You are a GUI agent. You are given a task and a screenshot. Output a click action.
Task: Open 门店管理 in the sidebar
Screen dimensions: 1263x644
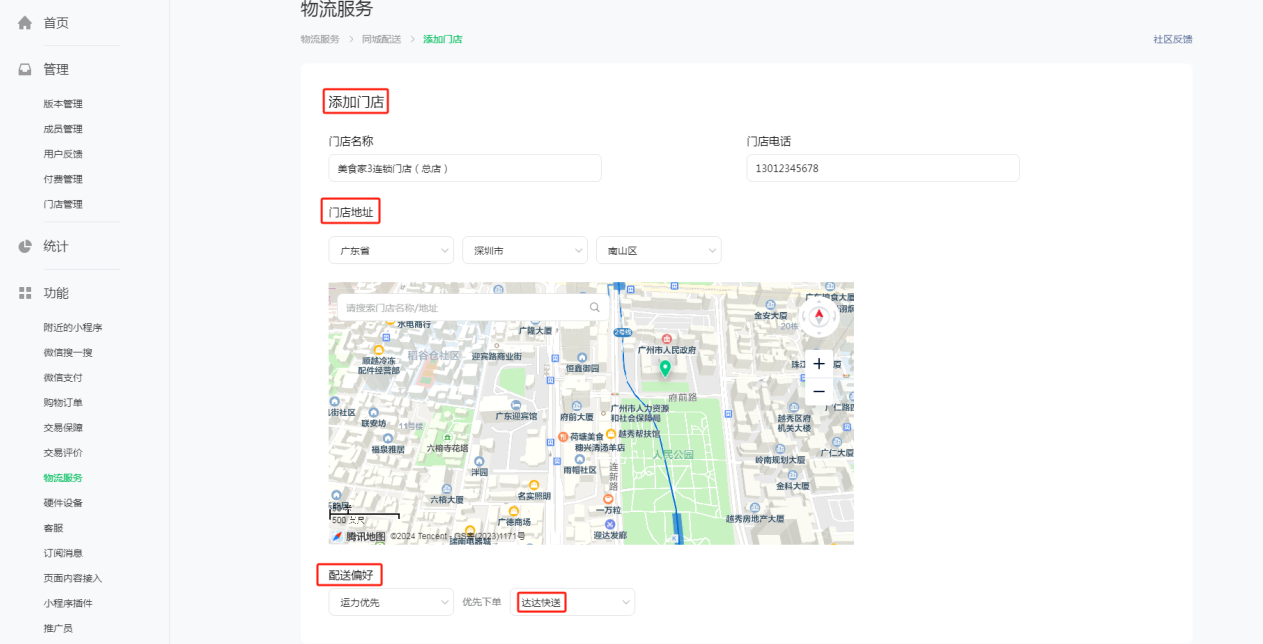pyautogui.click(x=63, y=204)
